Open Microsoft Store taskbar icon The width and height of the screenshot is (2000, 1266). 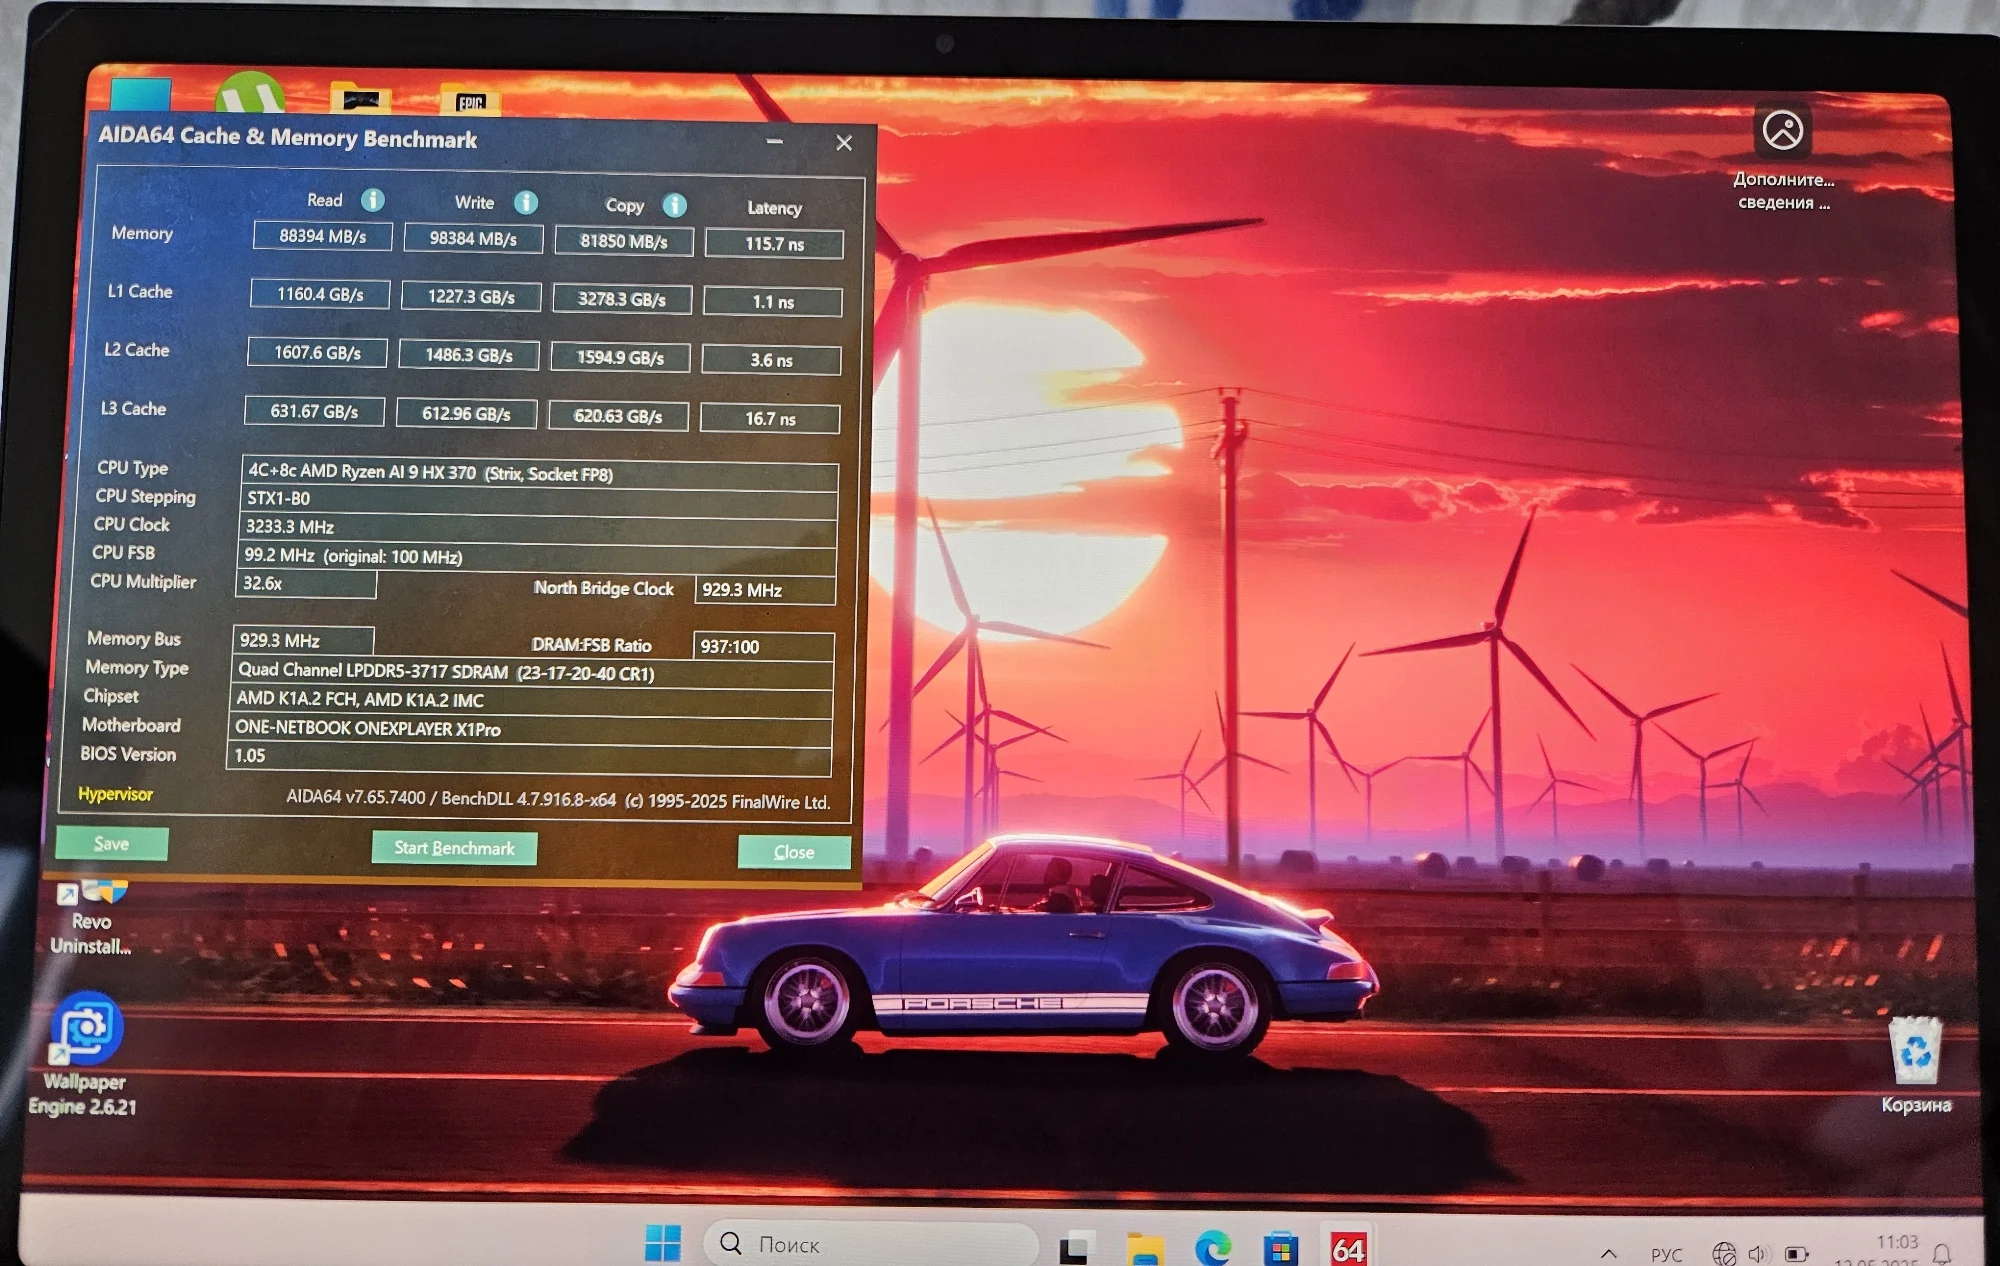pos(1280,1248)
